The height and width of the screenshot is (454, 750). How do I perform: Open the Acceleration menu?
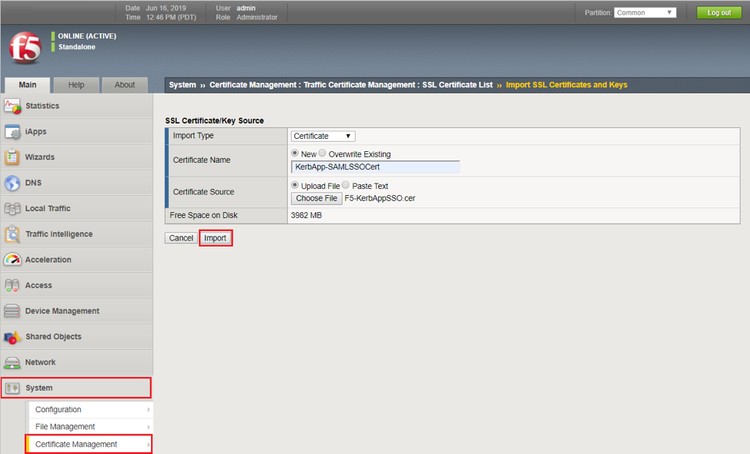click(77, 260)
